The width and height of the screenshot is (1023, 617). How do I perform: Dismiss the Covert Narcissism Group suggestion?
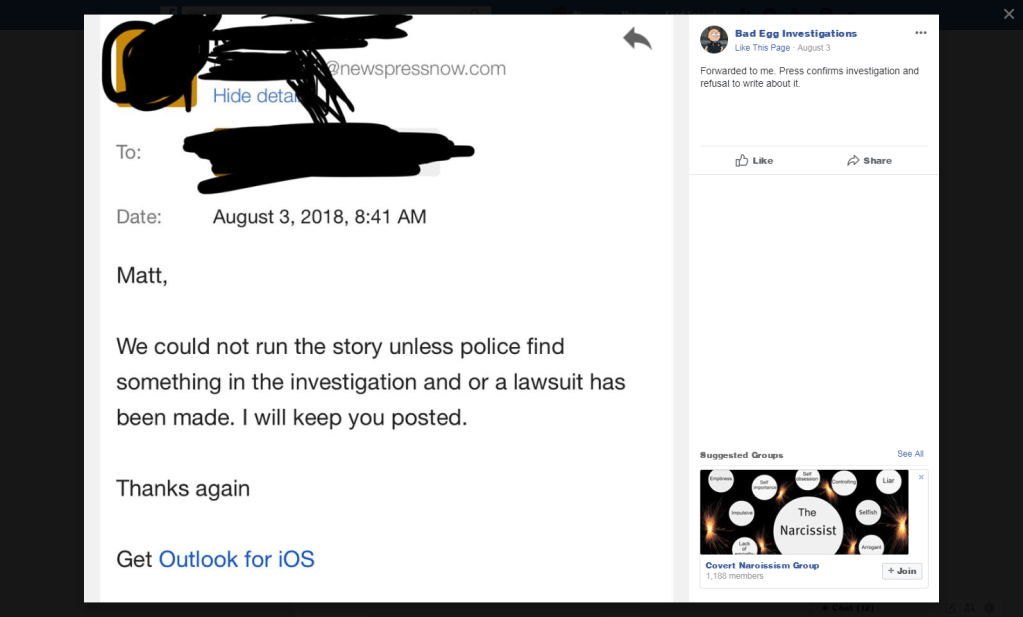921,477
